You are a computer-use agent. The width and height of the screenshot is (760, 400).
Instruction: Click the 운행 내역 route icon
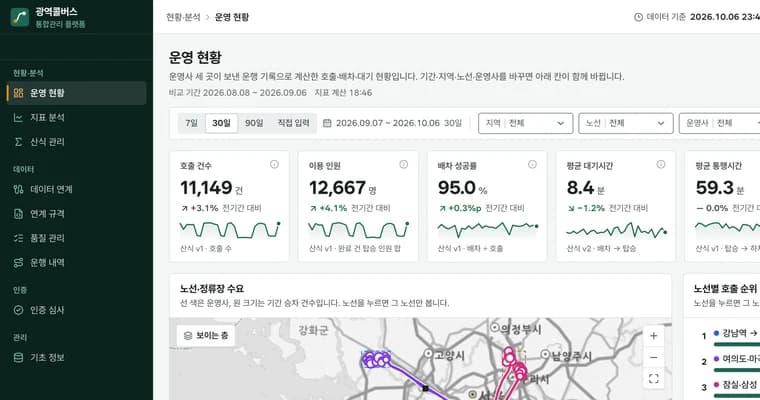click(18, 262)
